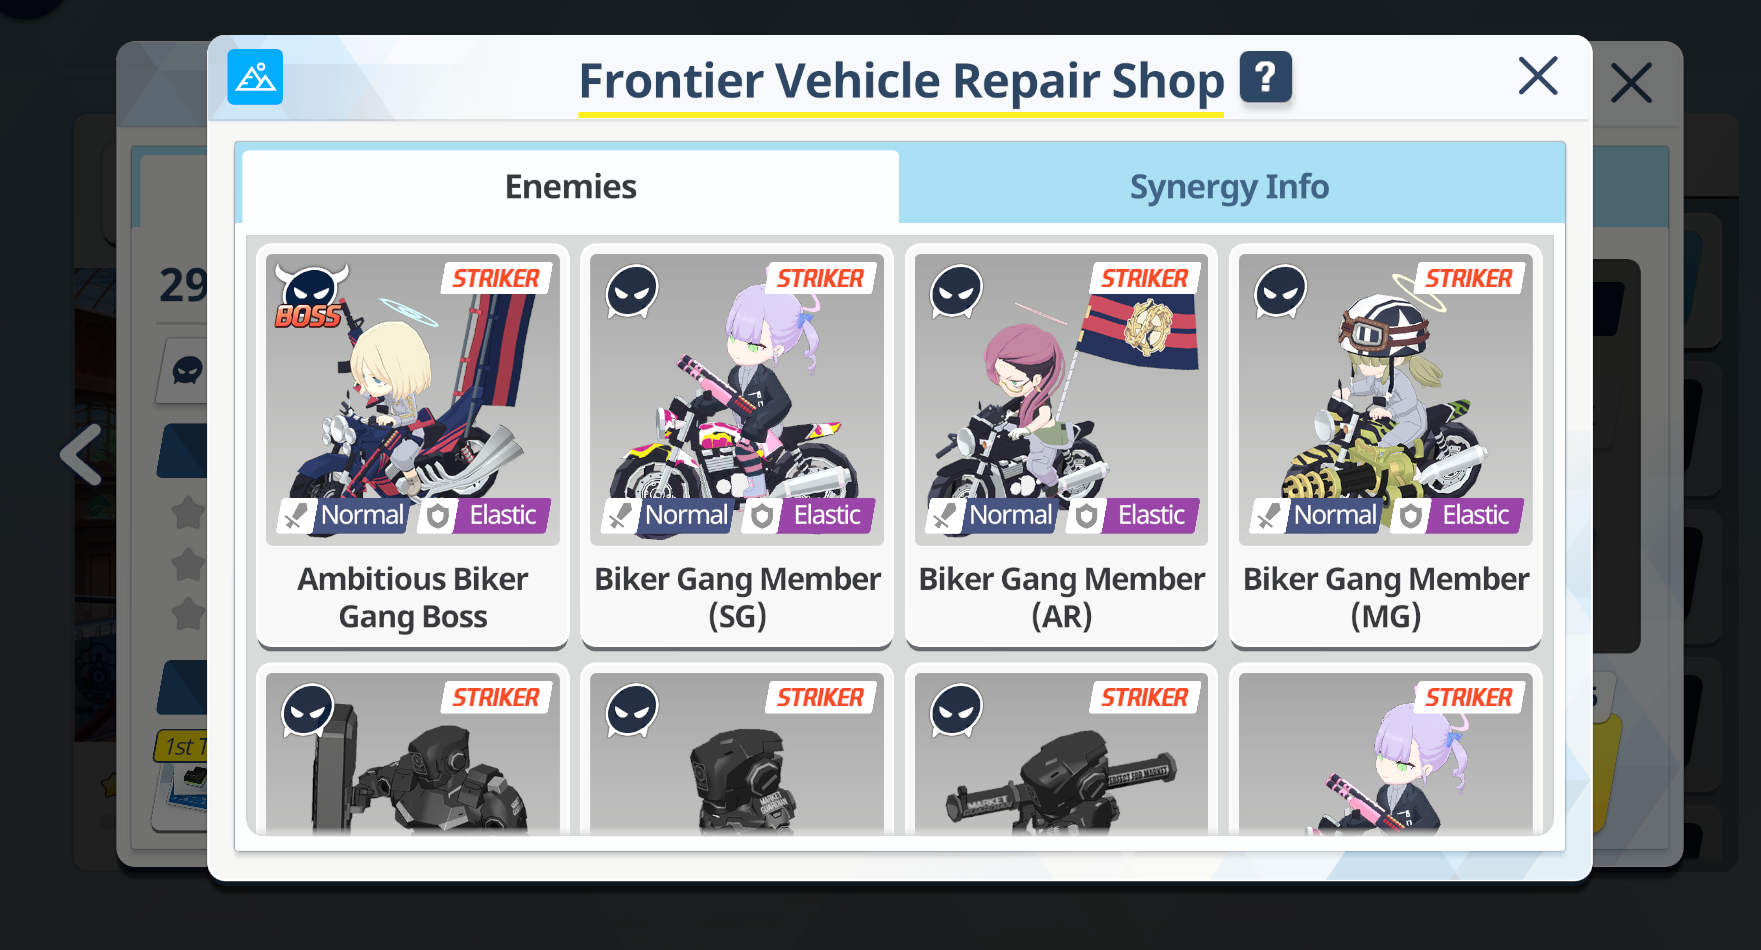
Task: Go to previous stage with left arrow
Action: [x=81, y=455]
